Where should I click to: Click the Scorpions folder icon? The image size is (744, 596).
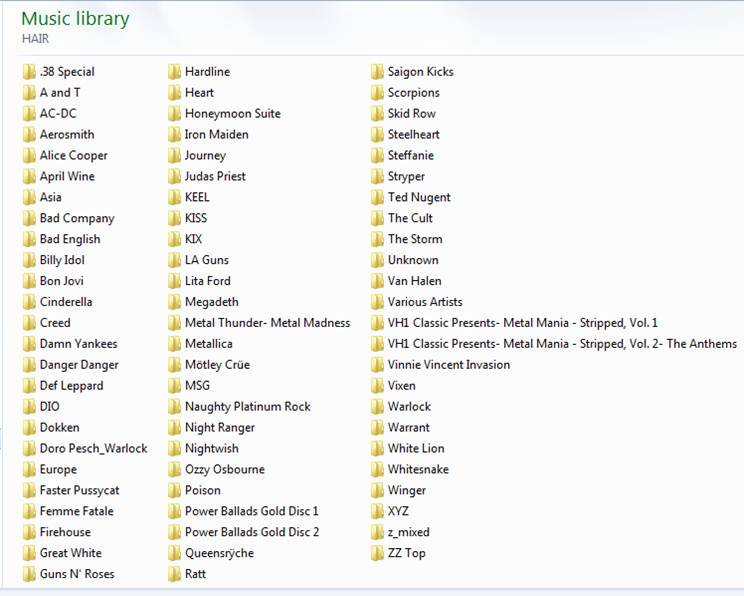[377, 93]
